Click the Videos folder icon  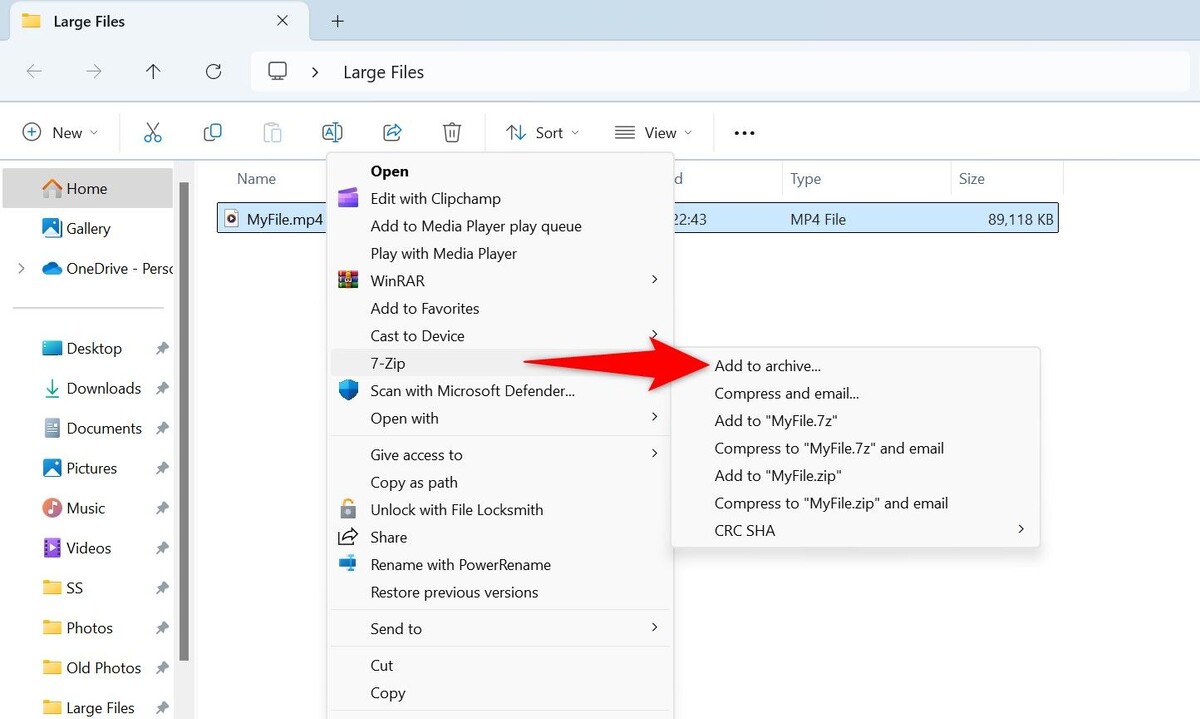(x=52, y=548)
